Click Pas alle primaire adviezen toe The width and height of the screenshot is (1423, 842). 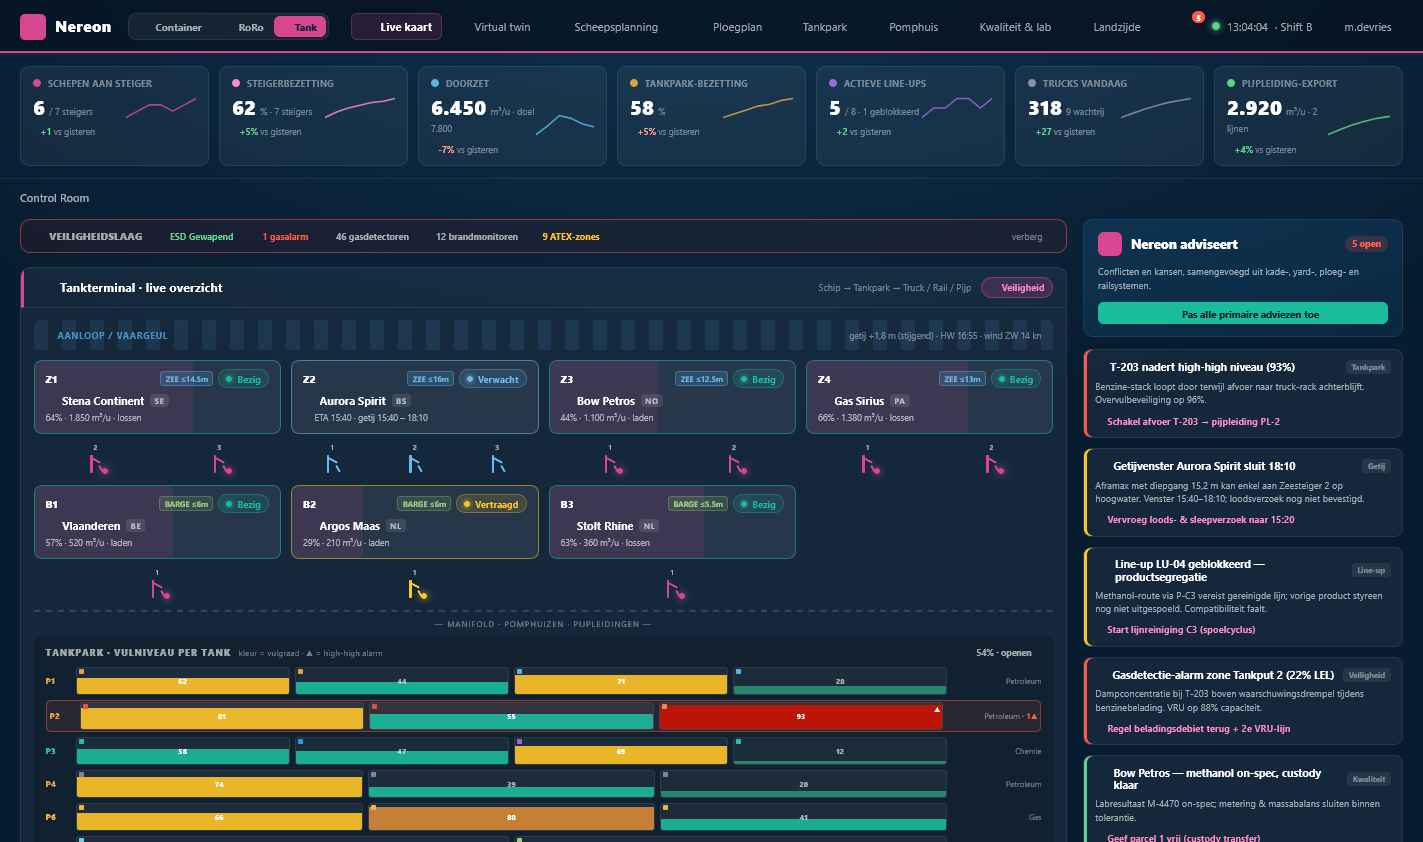pos(1243,314)
